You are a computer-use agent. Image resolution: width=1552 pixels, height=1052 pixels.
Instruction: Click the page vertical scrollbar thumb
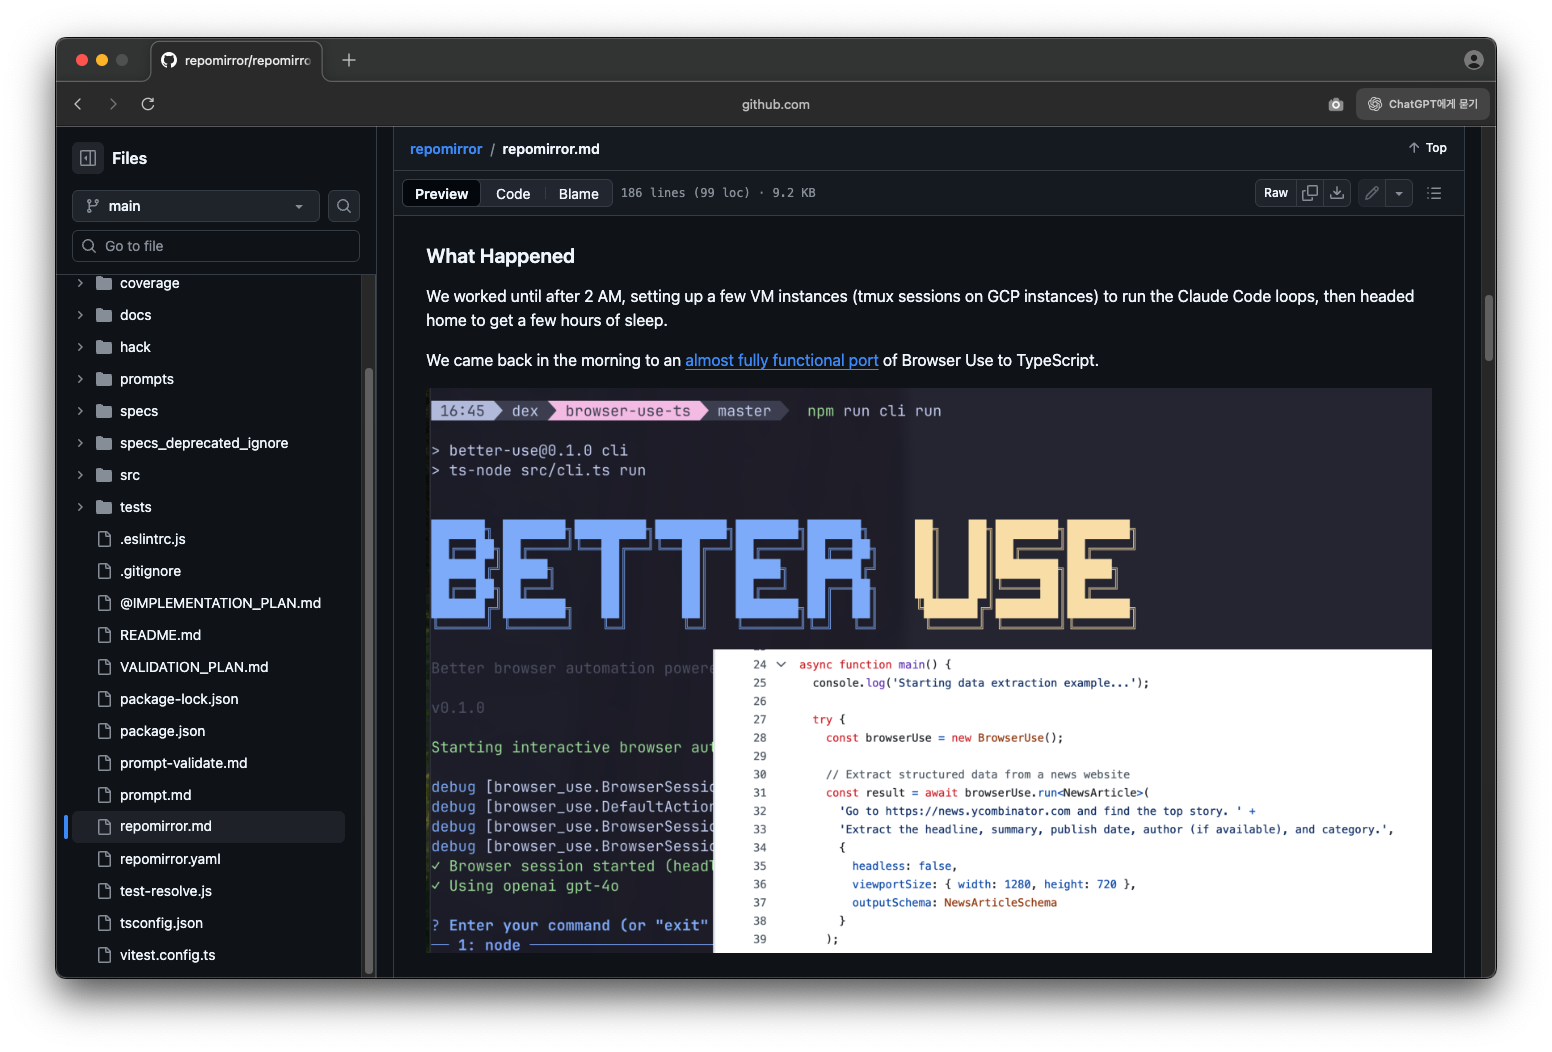point(1489,328)
